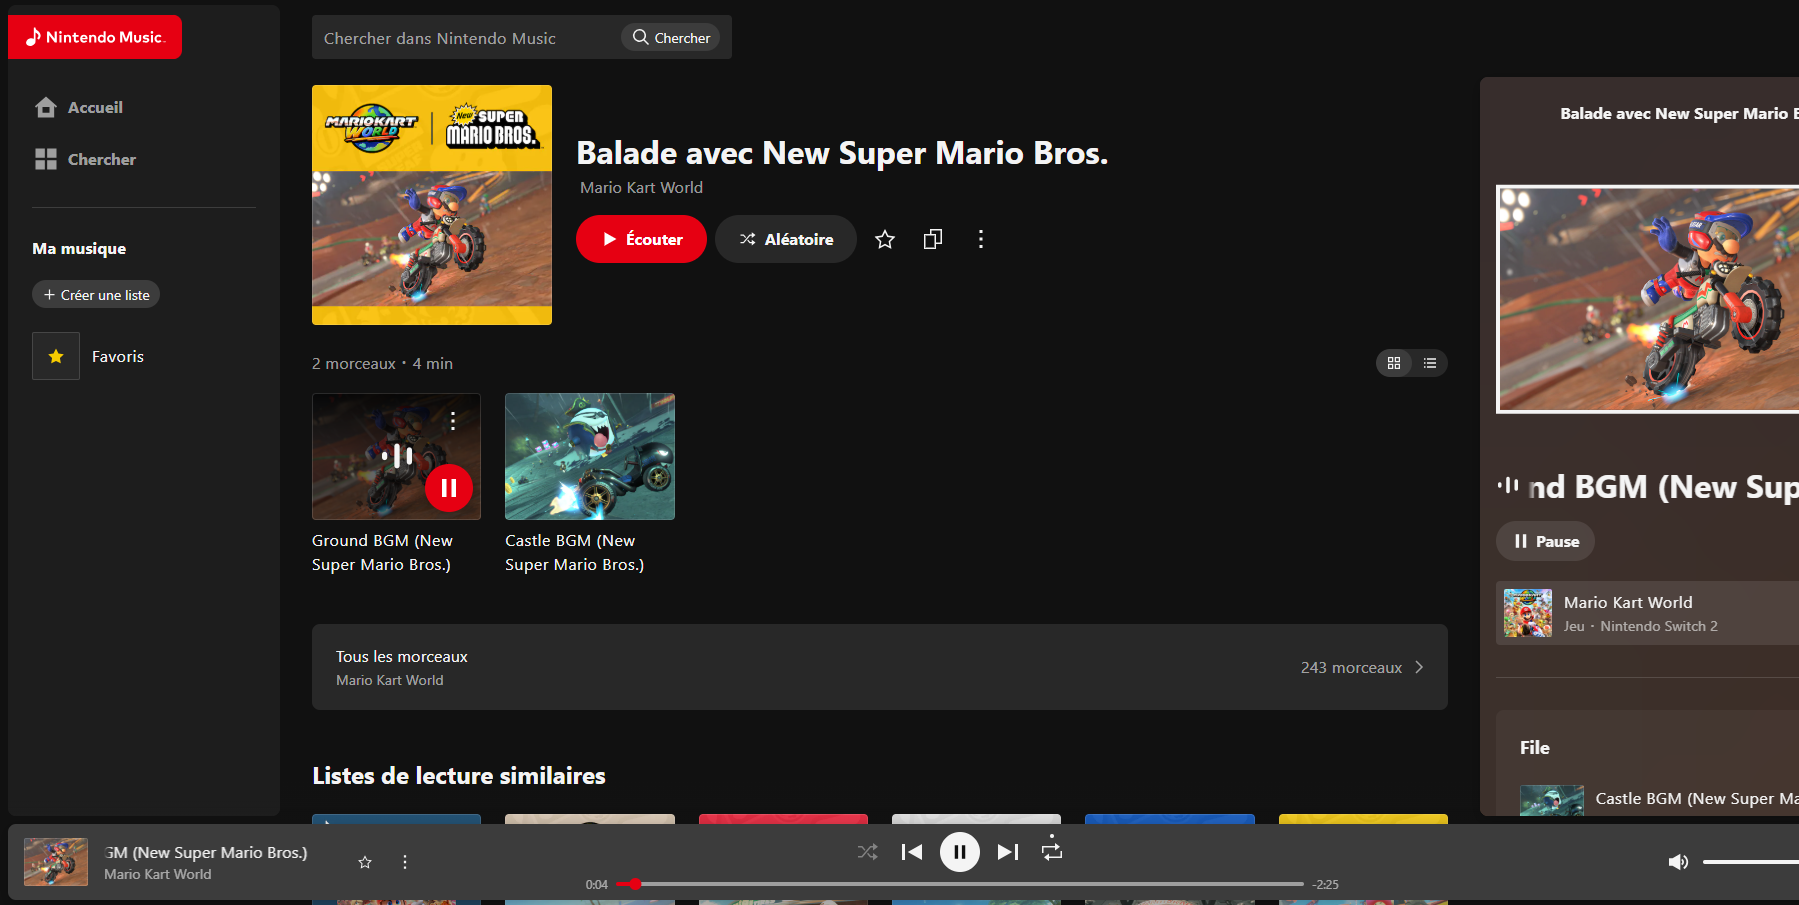Go to Accueil in the sidebar
Image resolution: width=1799 pixels, height=905 pixels.
[x=79, y=107]
